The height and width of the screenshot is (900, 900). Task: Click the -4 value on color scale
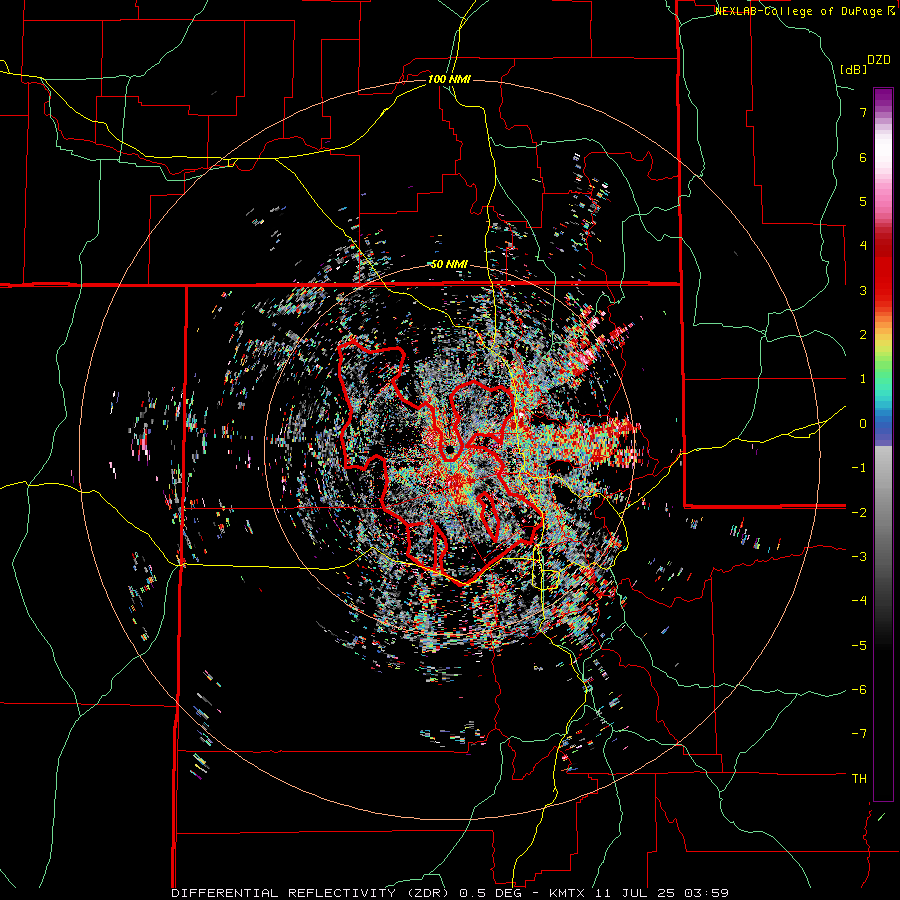tap(859, 601)
